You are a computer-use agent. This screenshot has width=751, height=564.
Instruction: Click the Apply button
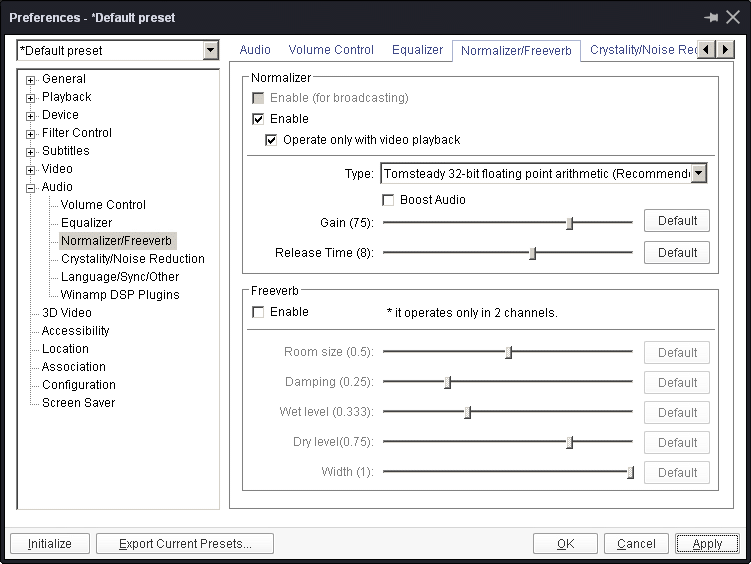click(x=707, y=543)
